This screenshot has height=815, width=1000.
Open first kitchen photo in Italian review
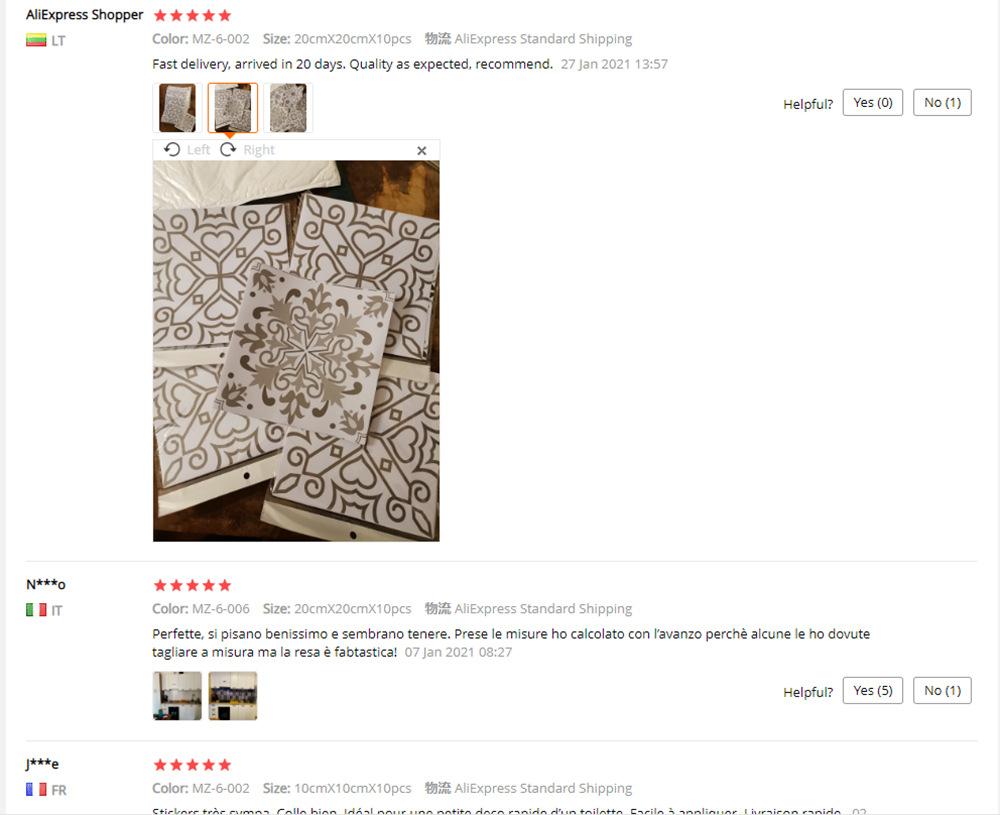(x=177, y=696)
